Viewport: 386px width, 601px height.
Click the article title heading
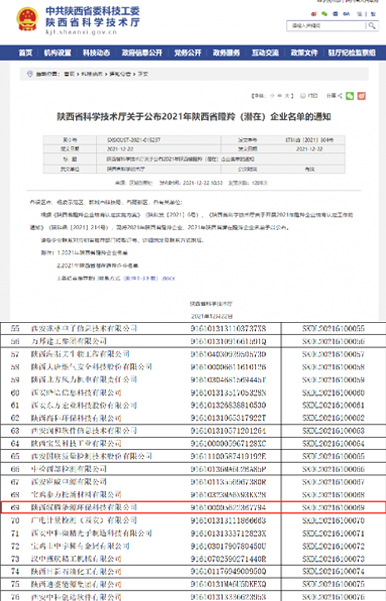[194, 117]
